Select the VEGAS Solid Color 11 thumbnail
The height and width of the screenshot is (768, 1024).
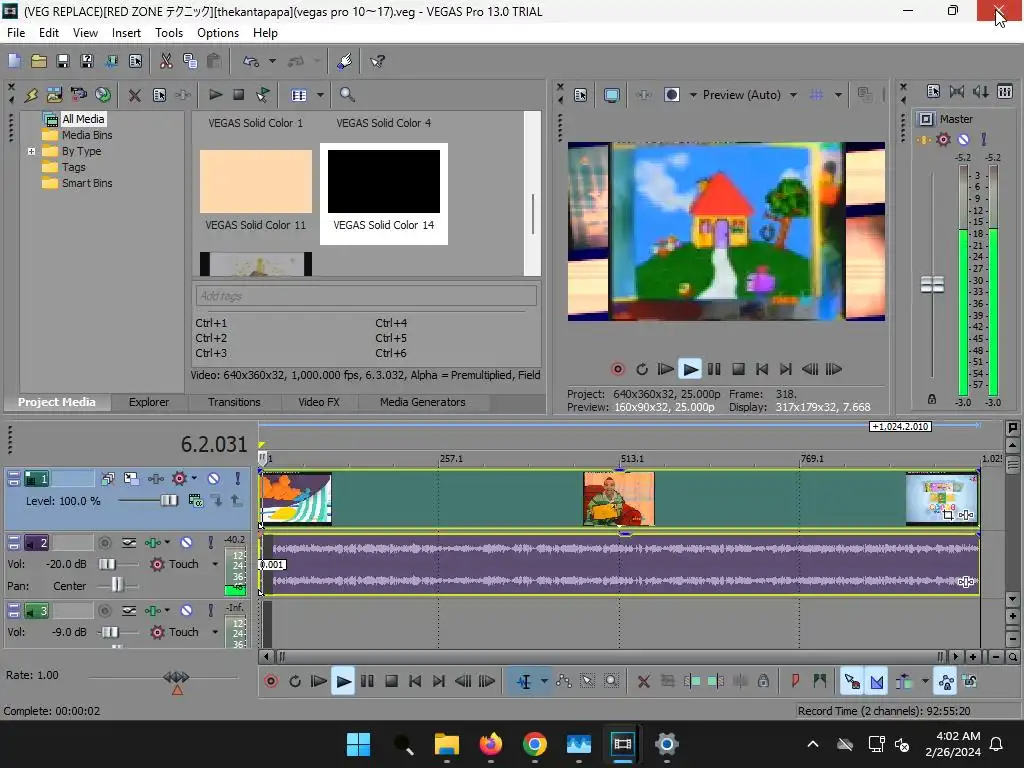click(x=255, y=182)
